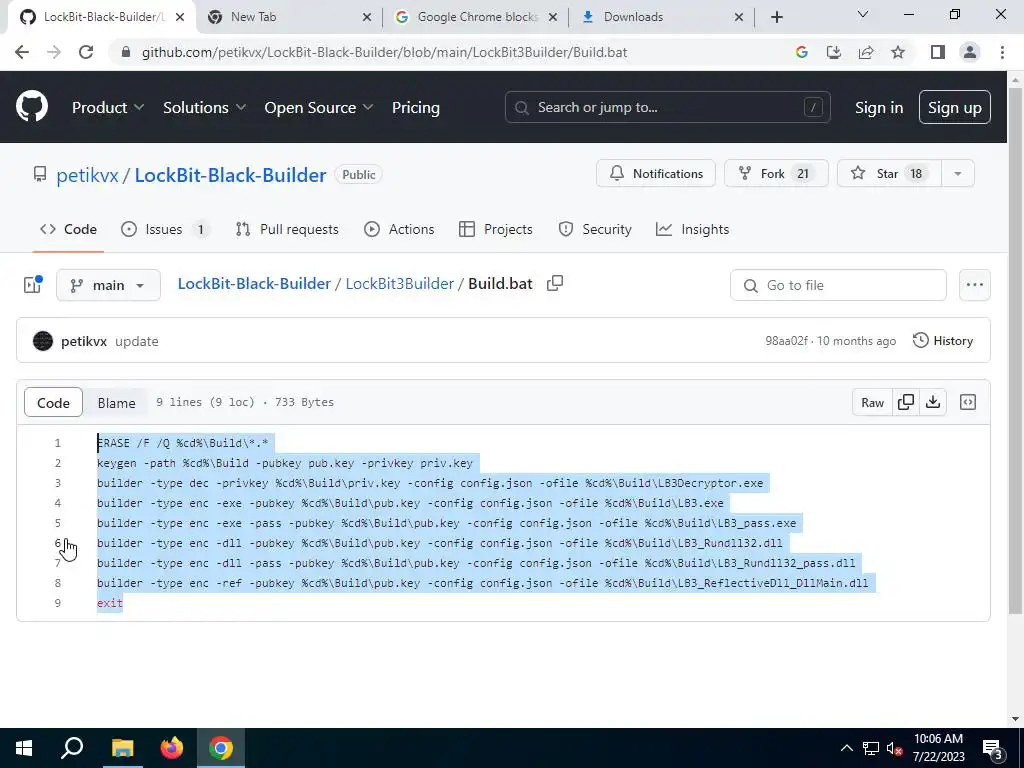Expand the file tree side panel icon
1024x768 pixels.
point(33,285)
